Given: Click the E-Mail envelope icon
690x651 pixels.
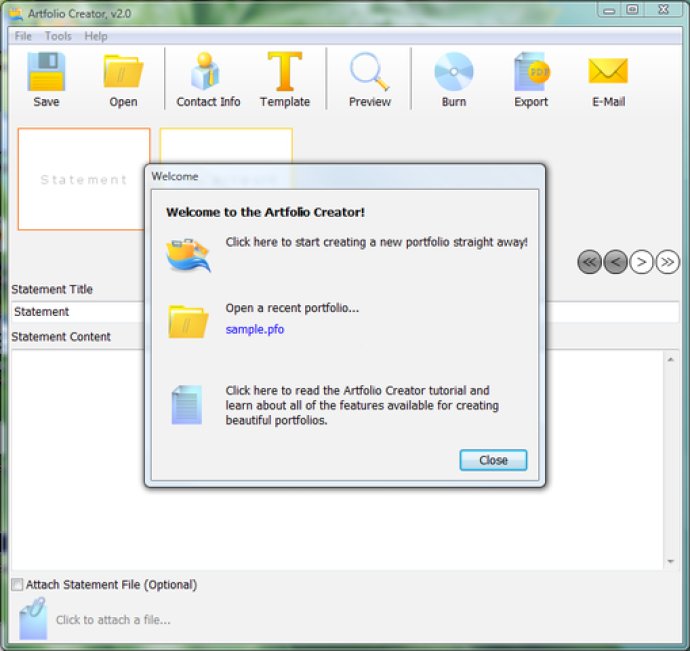Looking at the screenshot, I should pos(608,71).
